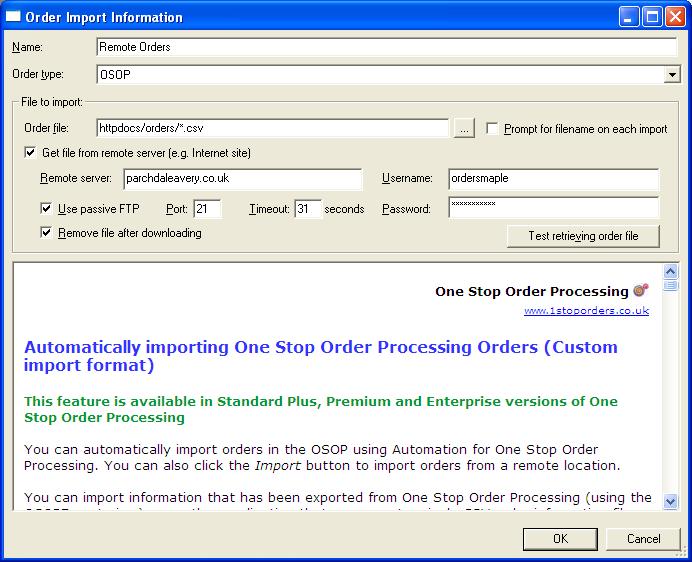Image resolution: width=692 pixels, height=562 pixels.
Task: Open the Order type dropdown
Action: tap(671, 75)
